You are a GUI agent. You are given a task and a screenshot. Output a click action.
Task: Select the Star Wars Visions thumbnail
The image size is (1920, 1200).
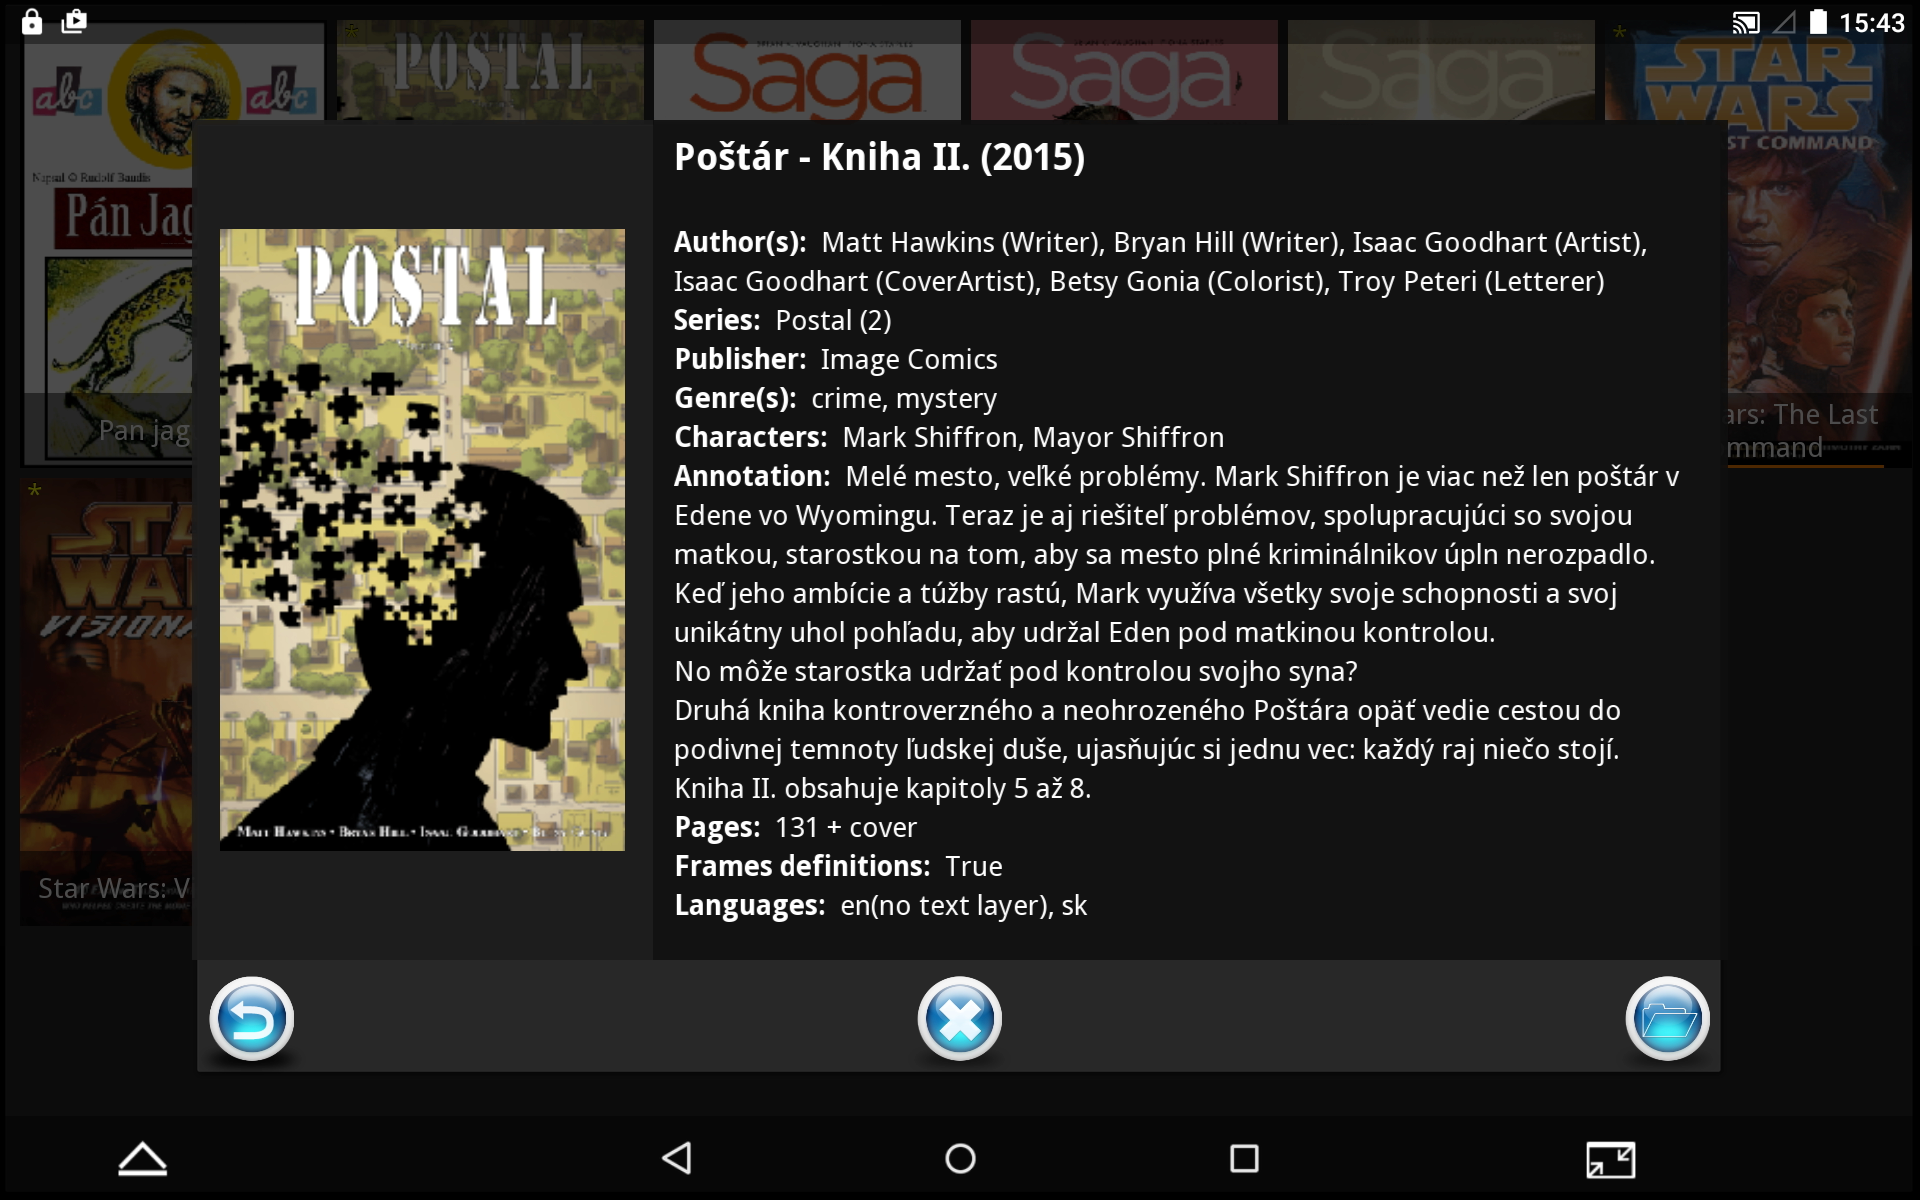pyautogui.click(x=106, y=700)
